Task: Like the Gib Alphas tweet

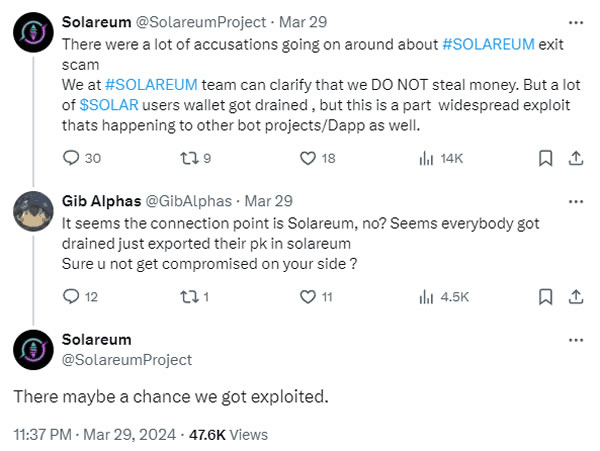Action: (x=308, y=296)
